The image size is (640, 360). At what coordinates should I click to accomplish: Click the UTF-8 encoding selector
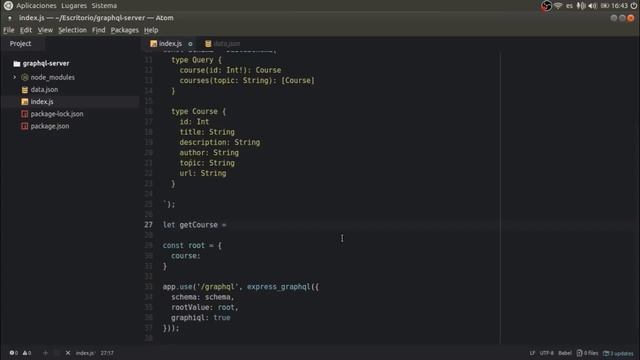pyautogui.click(x=547, y=353)
